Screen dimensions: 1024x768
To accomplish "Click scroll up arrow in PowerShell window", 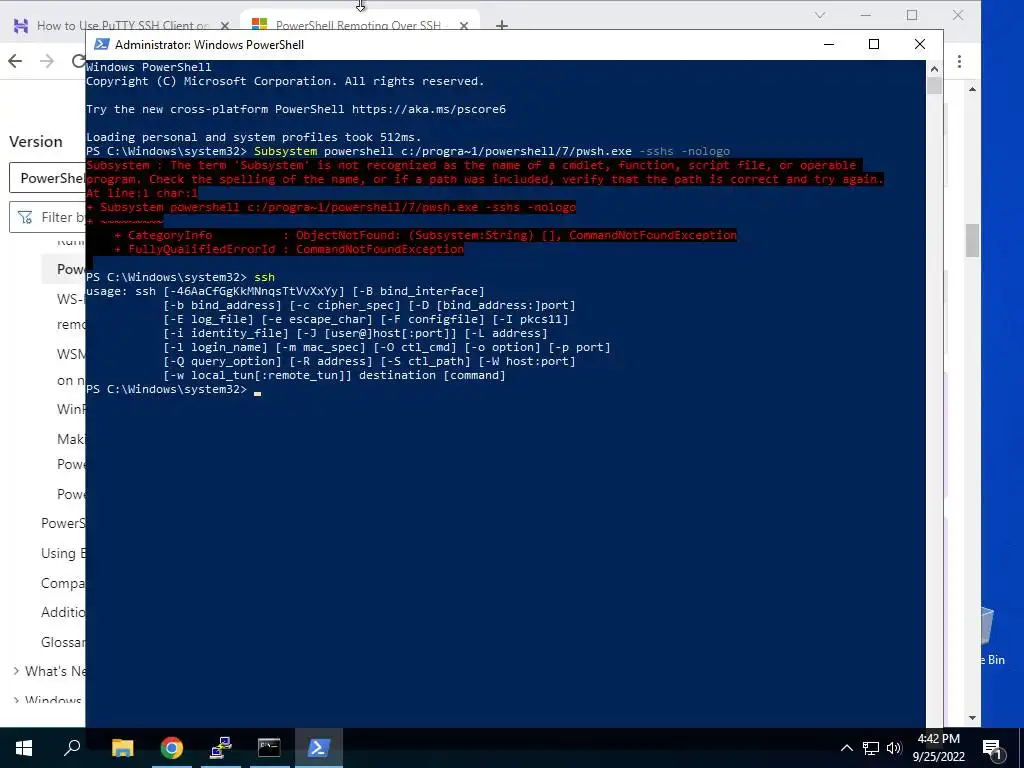I will 935,68.
